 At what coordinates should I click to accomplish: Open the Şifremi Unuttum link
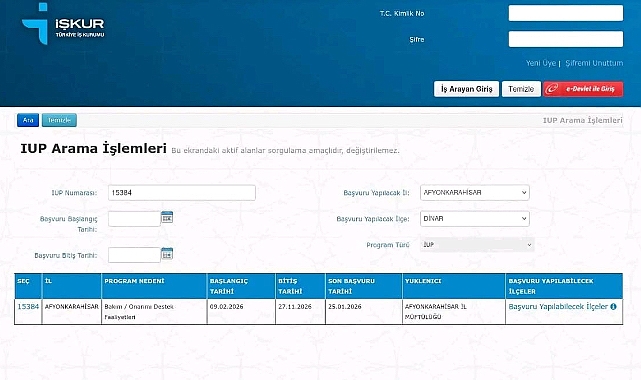pos(594,63)
